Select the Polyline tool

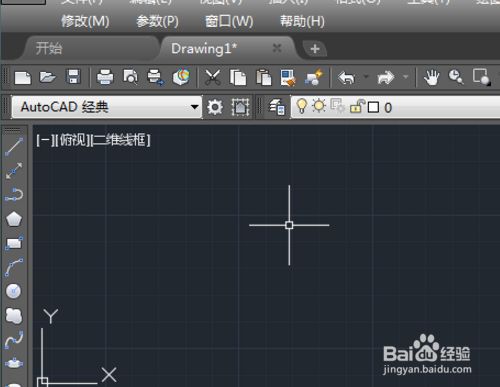(14, 195)
